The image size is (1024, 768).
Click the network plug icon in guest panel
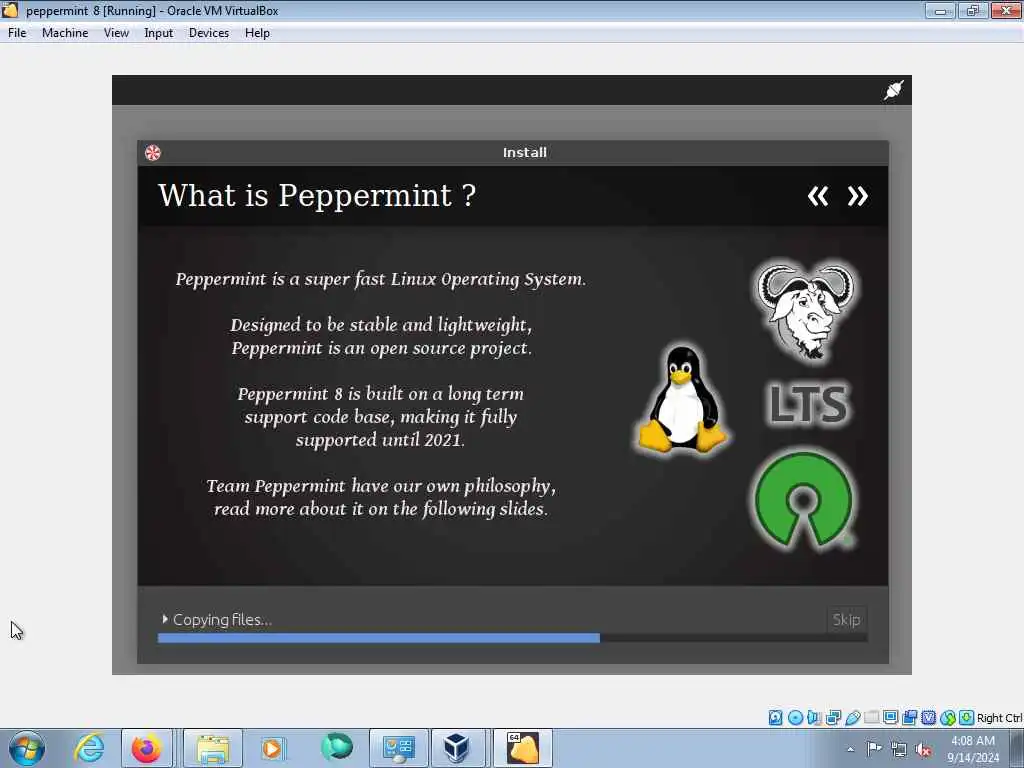(x=893, y=90)
